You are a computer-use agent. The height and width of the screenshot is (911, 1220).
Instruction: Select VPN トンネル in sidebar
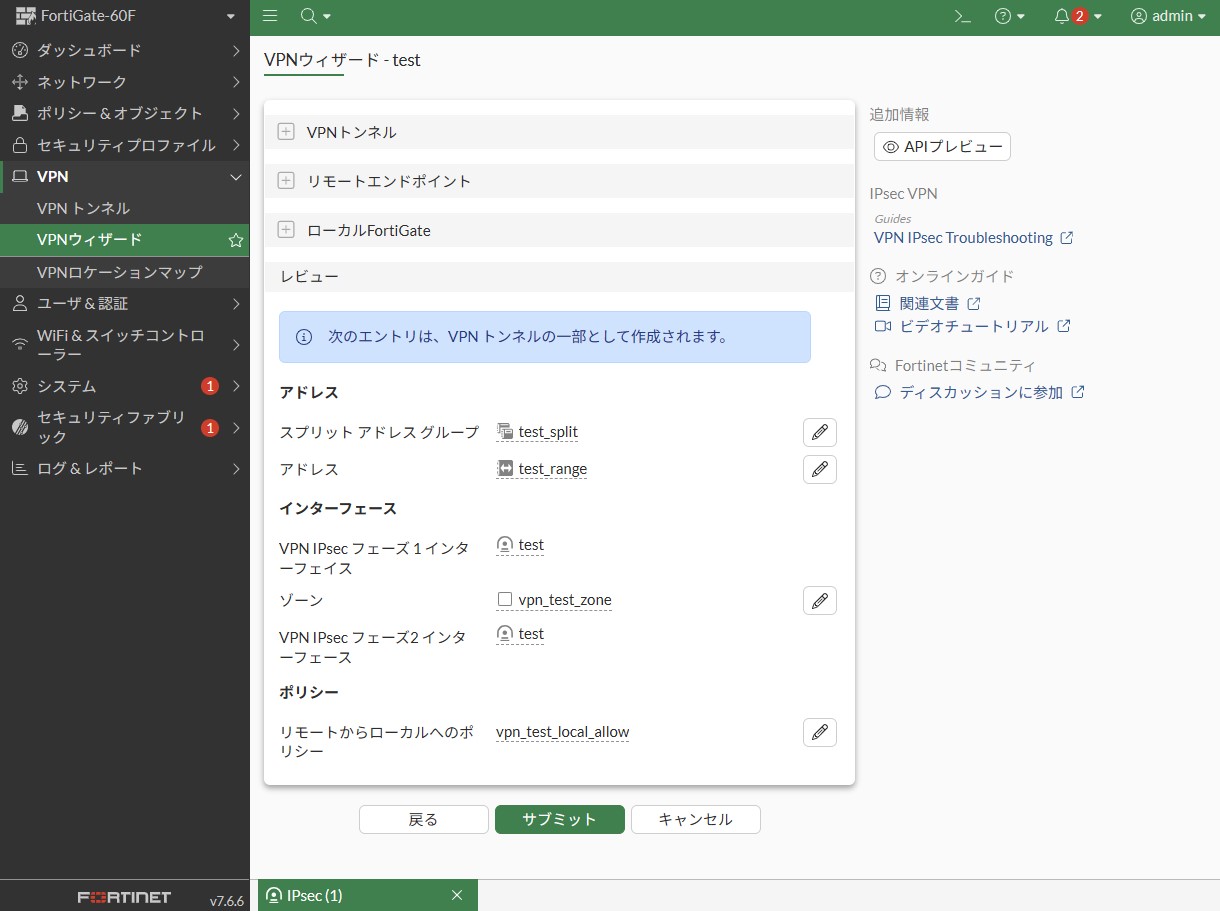click(x=83, y=208)
